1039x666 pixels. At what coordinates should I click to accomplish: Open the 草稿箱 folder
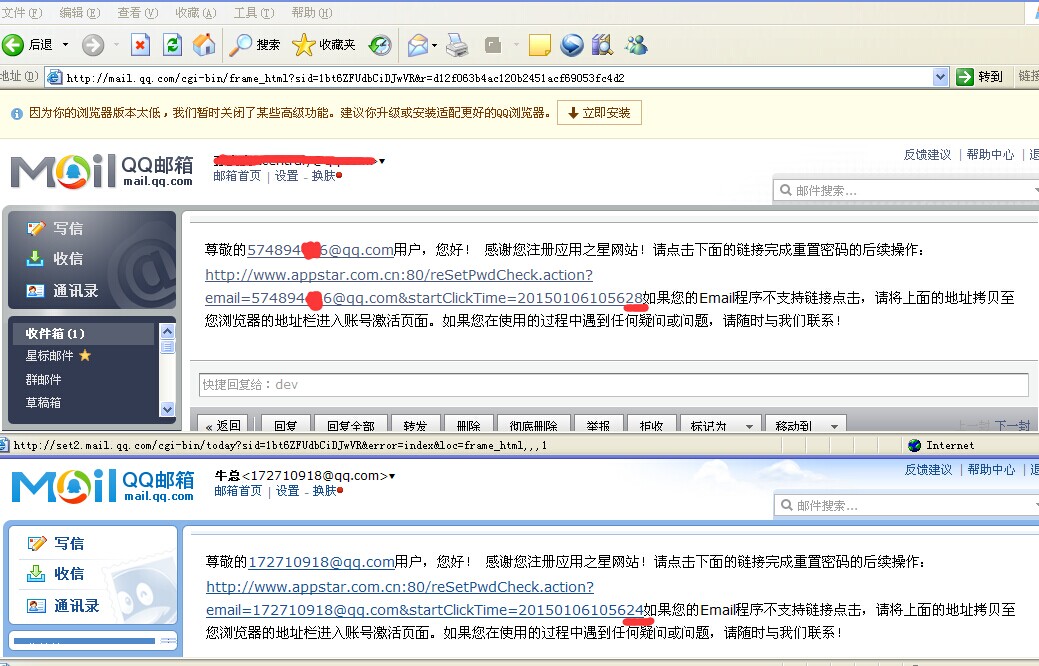(x=44, y=402)
